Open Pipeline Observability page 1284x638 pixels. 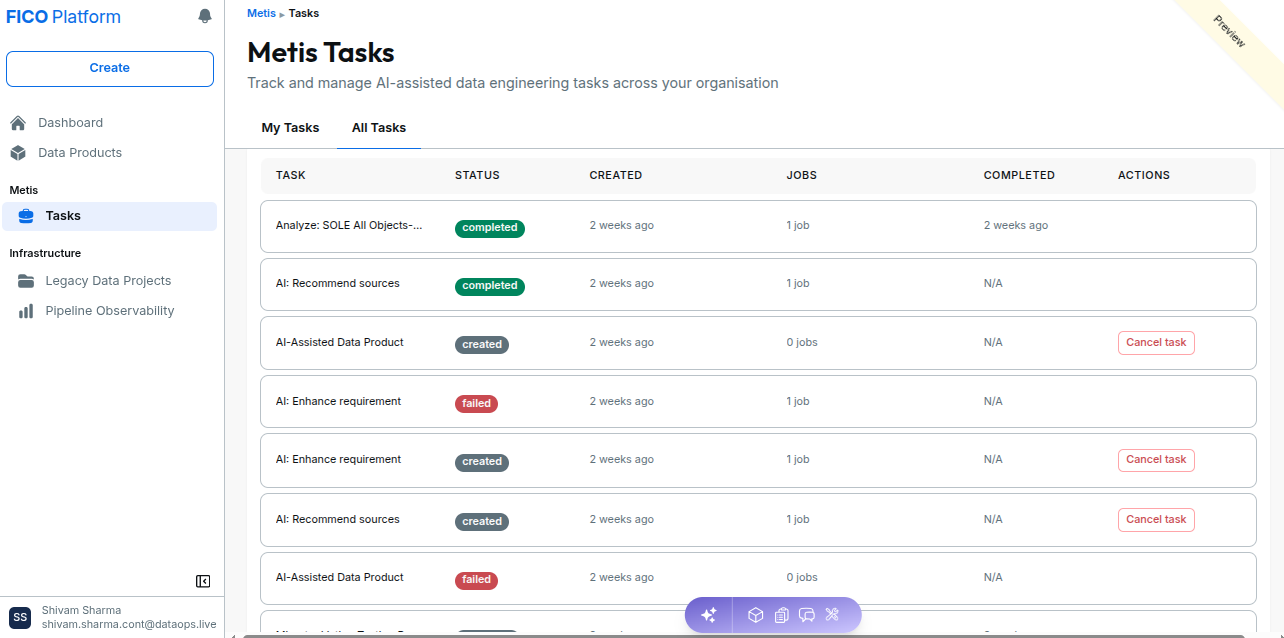click(x=110, y=311)
